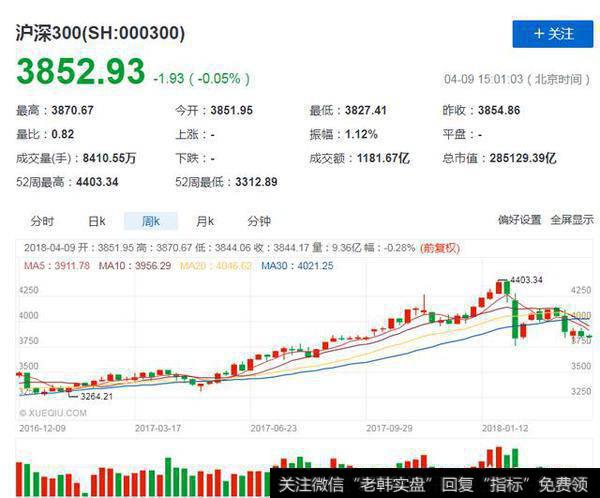Click the 4403.34 peak marker on chart
Screen dimensions: 600x498
coord(526,280)
